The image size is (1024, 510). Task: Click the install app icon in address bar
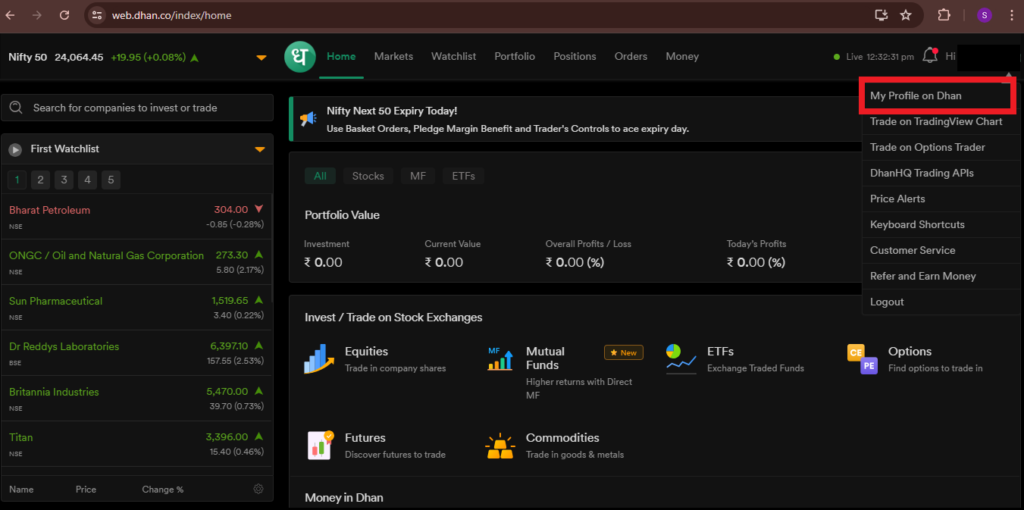coord(881,15)
